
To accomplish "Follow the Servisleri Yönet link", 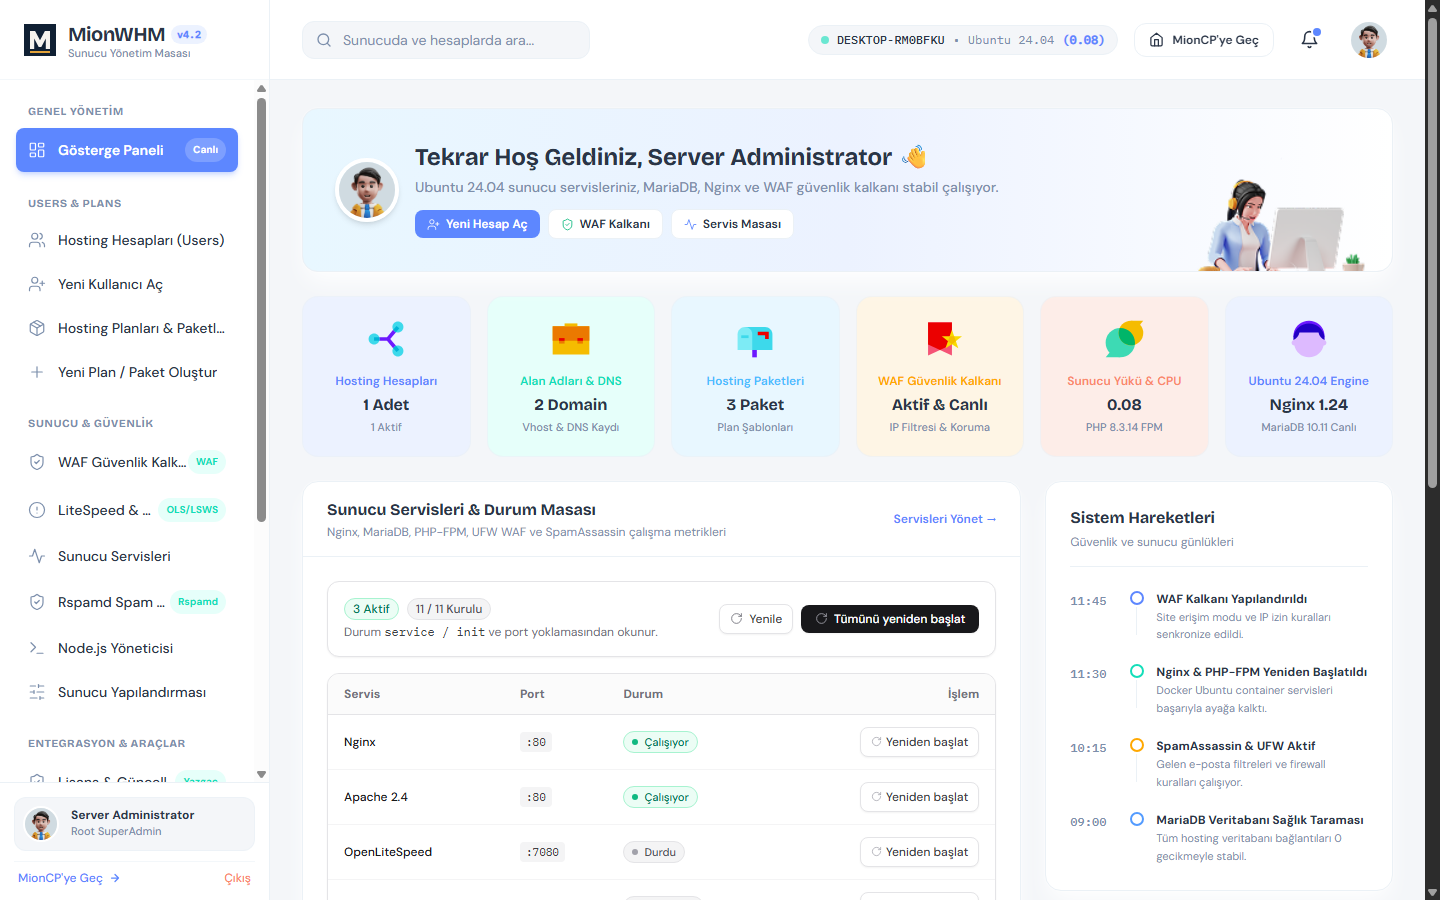I will click(x=945, y=519).
